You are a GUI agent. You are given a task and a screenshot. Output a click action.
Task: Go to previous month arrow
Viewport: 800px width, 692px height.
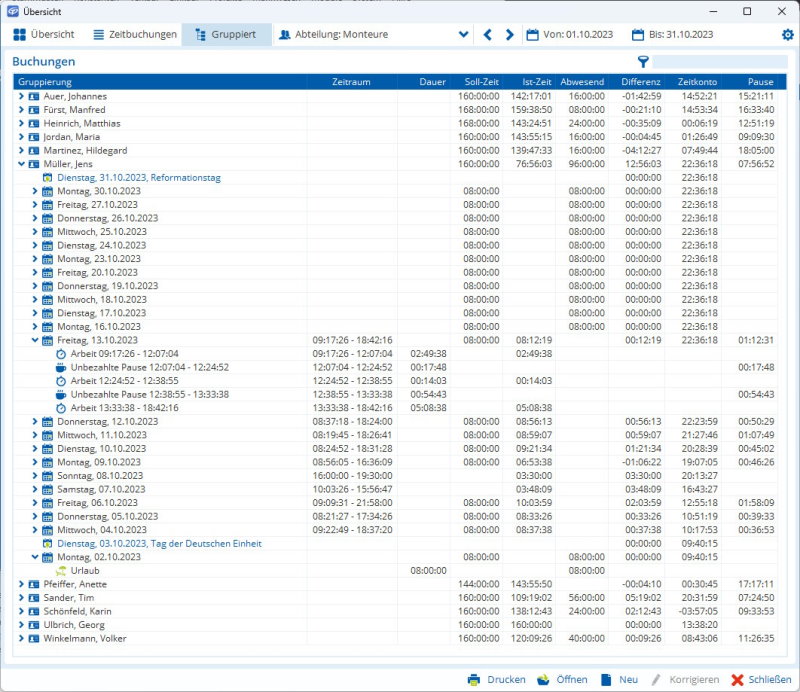coord(488,35)
